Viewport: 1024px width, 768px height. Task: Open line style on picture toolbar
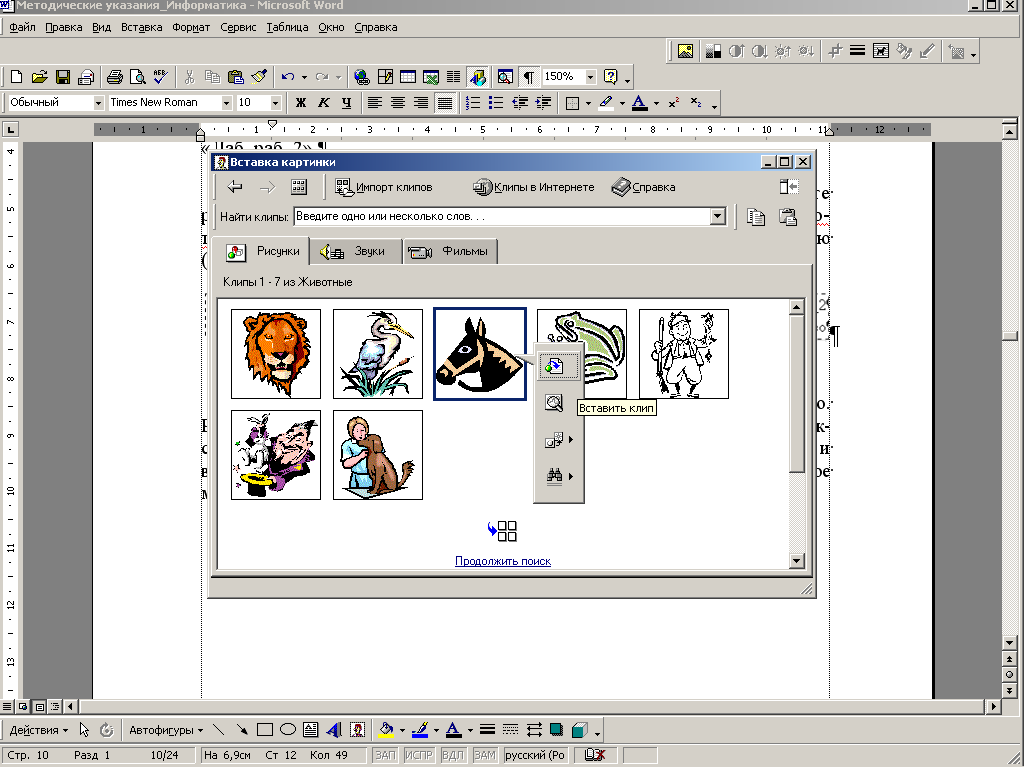(x=858, y=51)
